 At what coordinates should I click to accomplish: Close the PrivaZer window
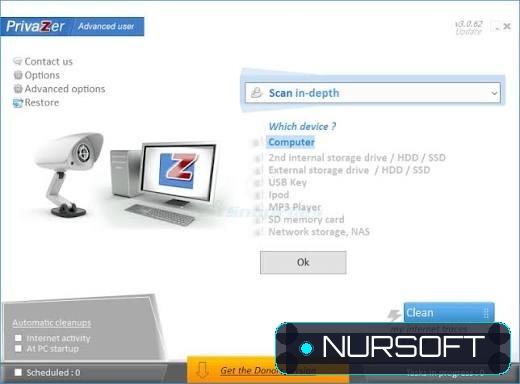click(507, 26)
